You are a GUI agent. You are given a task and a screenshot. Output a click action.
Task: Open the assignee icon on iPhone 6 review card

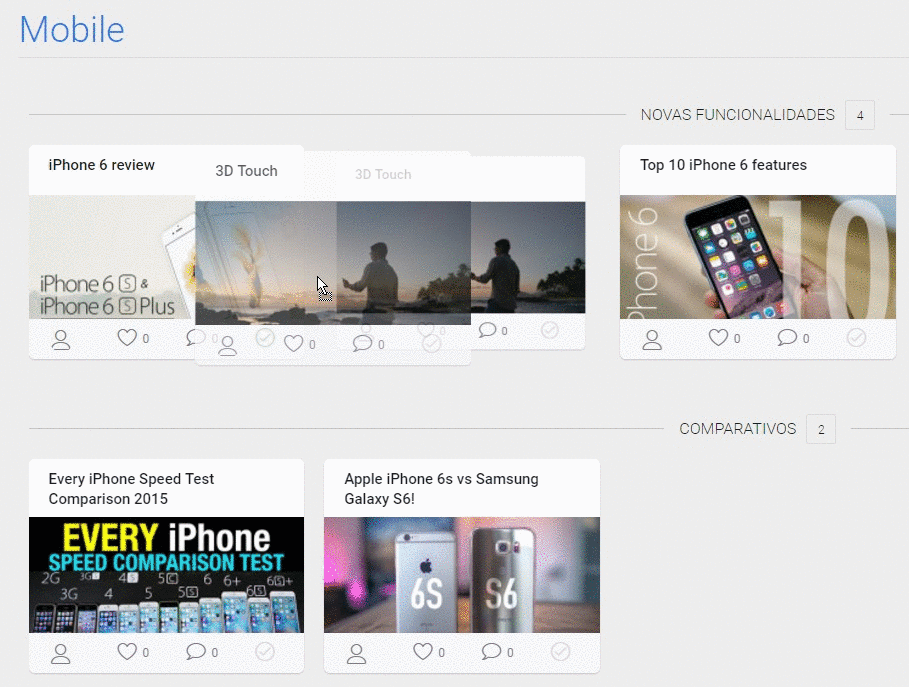[x=61, y=340]
